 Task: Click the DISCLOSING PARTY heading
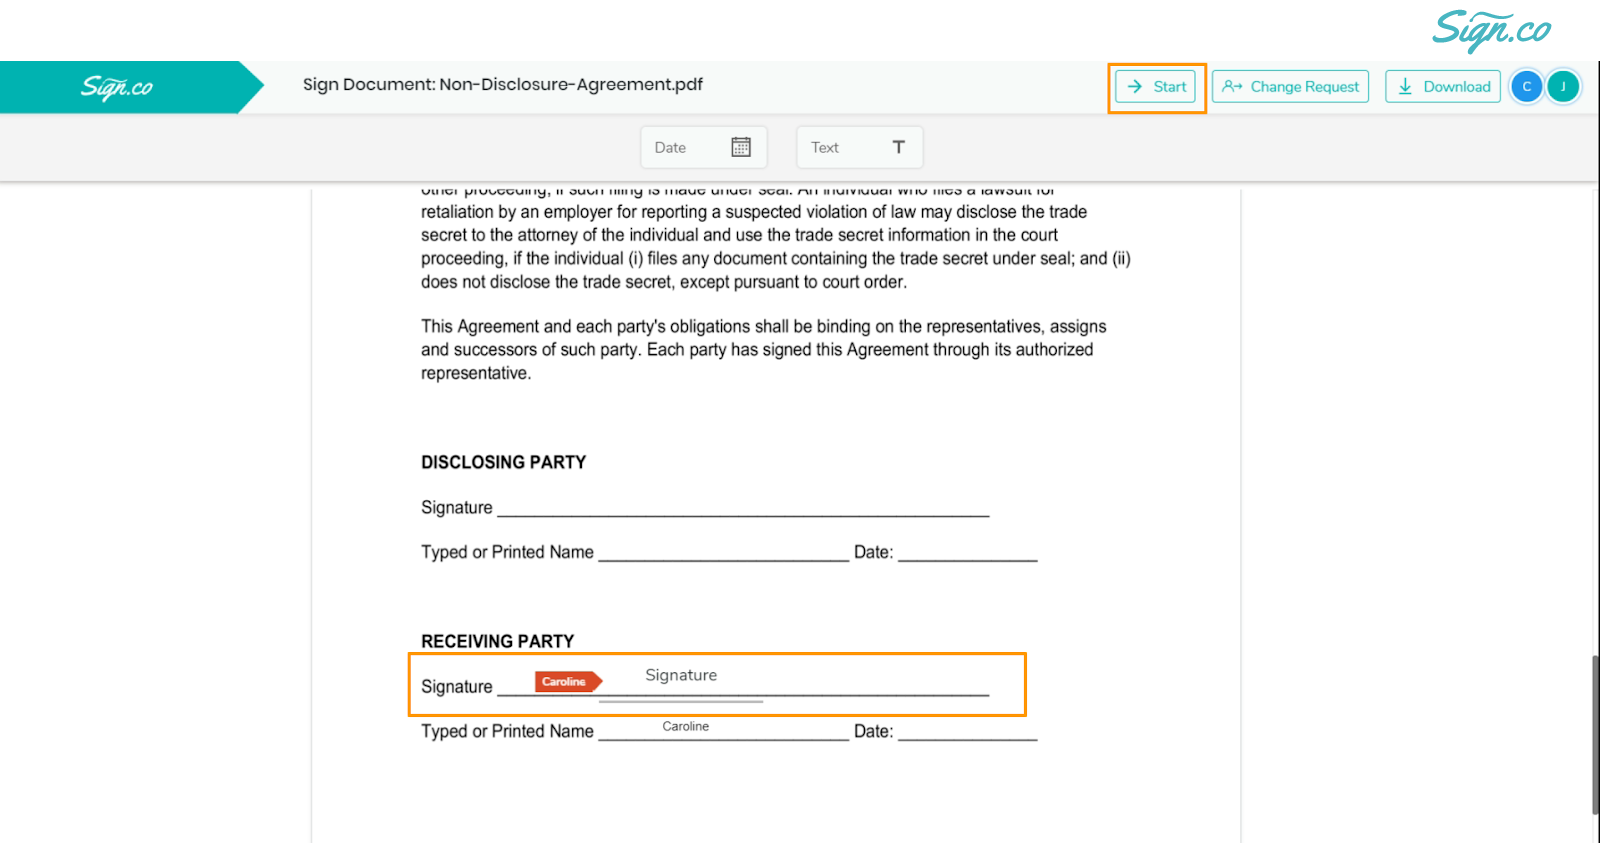pos(503,462)
